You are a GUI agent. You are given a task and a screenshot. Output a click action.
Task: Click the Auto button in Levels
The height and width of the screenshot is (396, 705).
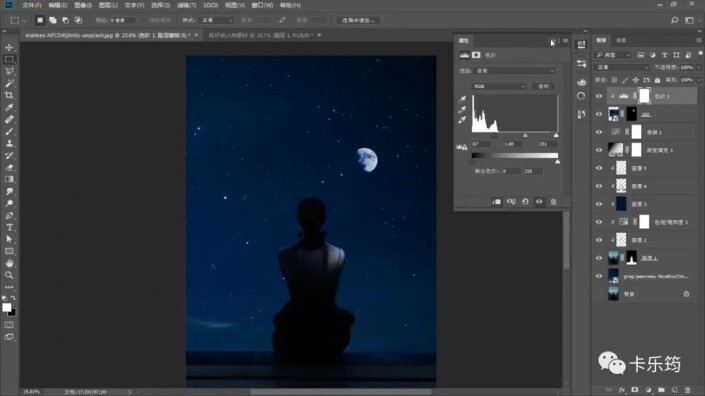tap(544, 86)
